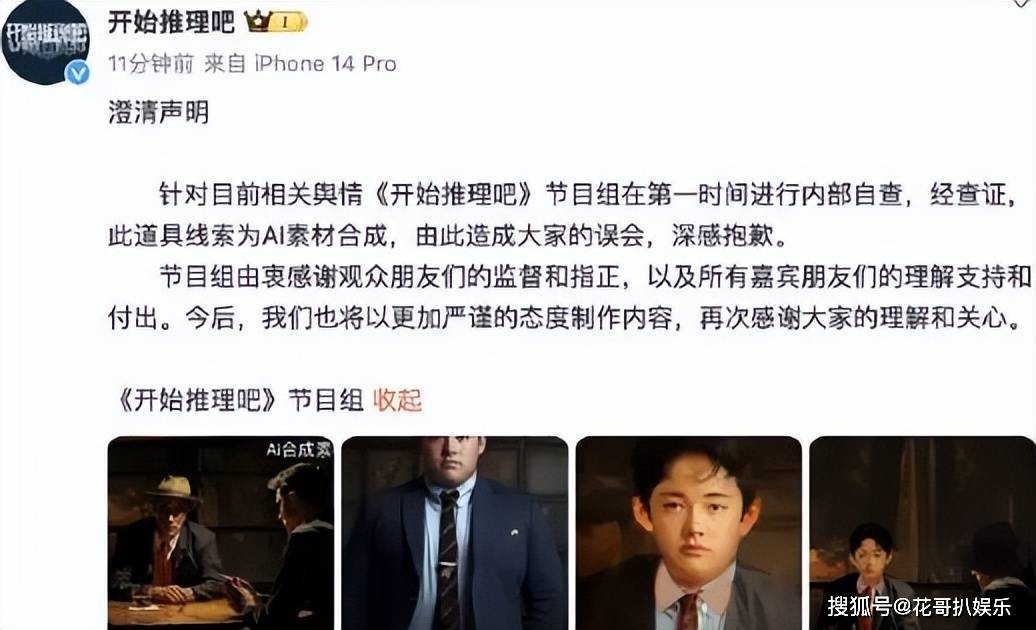Click the 澄清声明 heading text
Image resolution: width=1036 pixels, height=630 pixels.
(159, 112)
